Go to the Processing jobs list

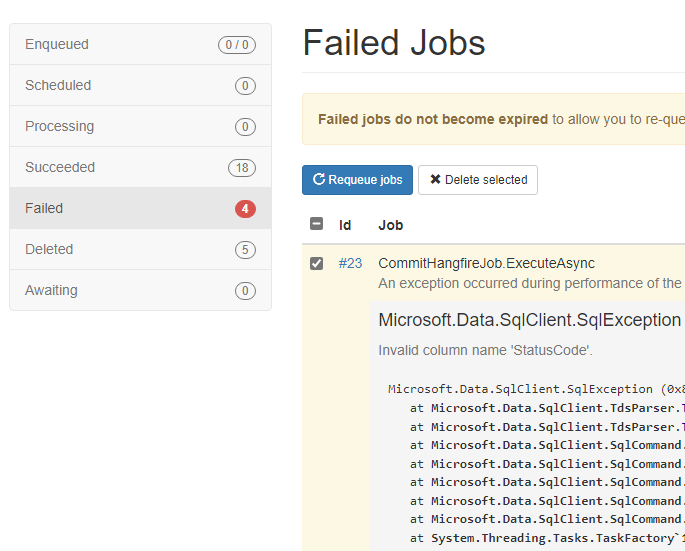[x=141, y=126]
